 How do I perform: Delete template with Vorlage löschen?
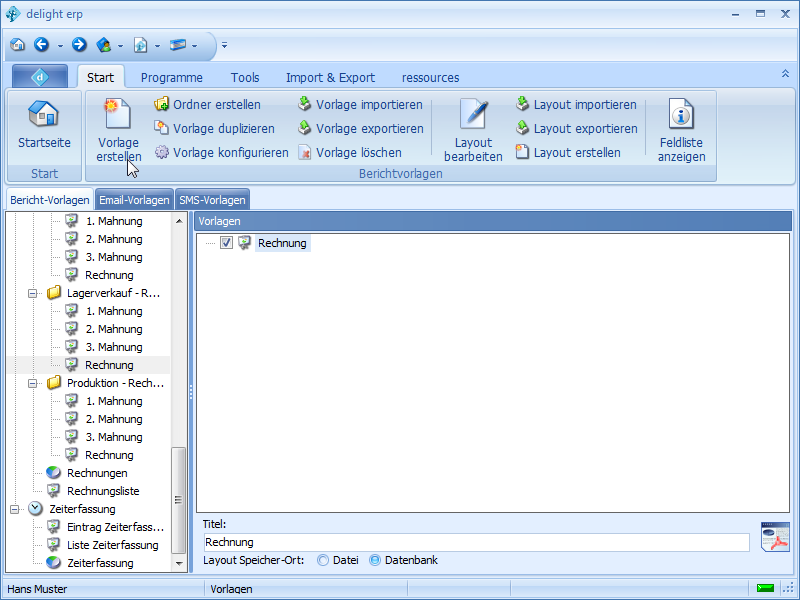pos(305,153)
